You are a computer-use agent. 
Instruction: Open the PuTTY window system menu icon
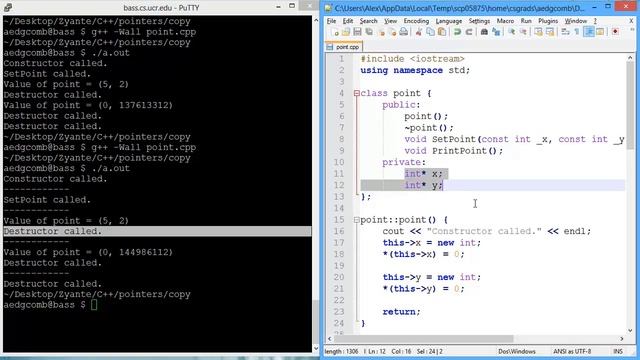pyautogui.click(x=8, y=7)
